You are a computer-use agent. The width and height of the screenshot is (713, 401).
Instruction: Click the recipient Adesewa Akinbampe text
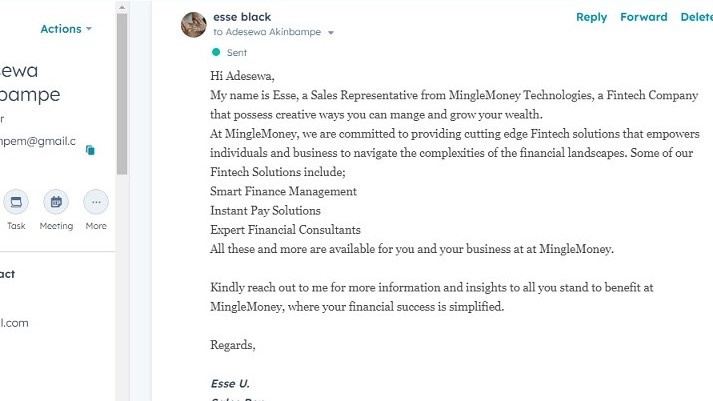click(273, 32)
